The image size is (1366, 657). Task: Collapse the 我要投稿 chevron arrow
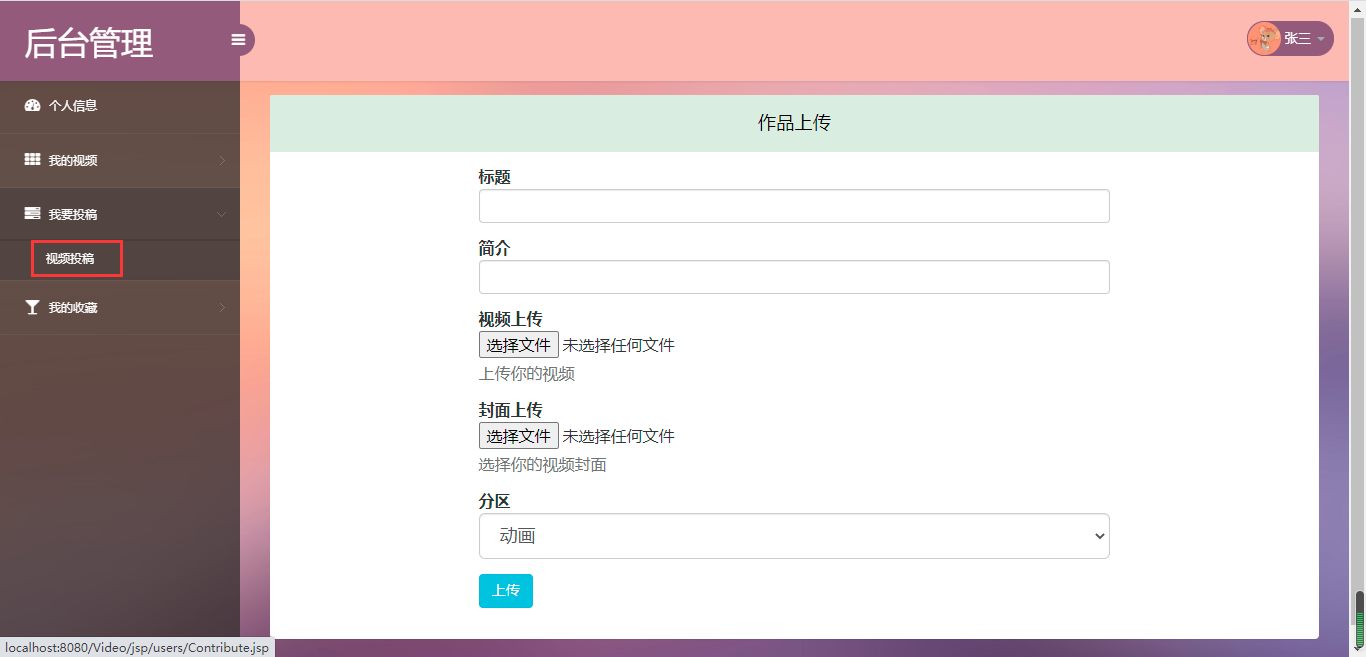point(222,214)
